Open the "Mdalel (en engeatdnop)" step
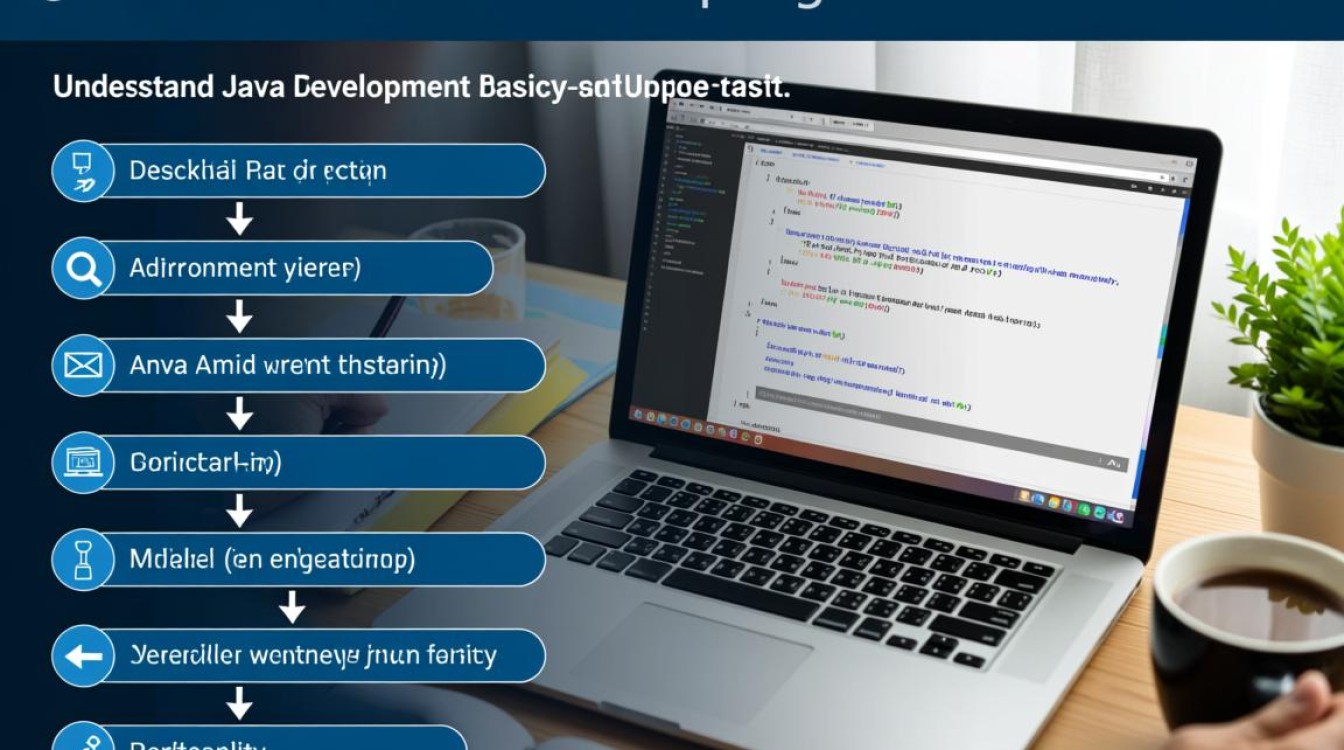The width and height of the screenshot is (1344, 750). coord(300,559)
